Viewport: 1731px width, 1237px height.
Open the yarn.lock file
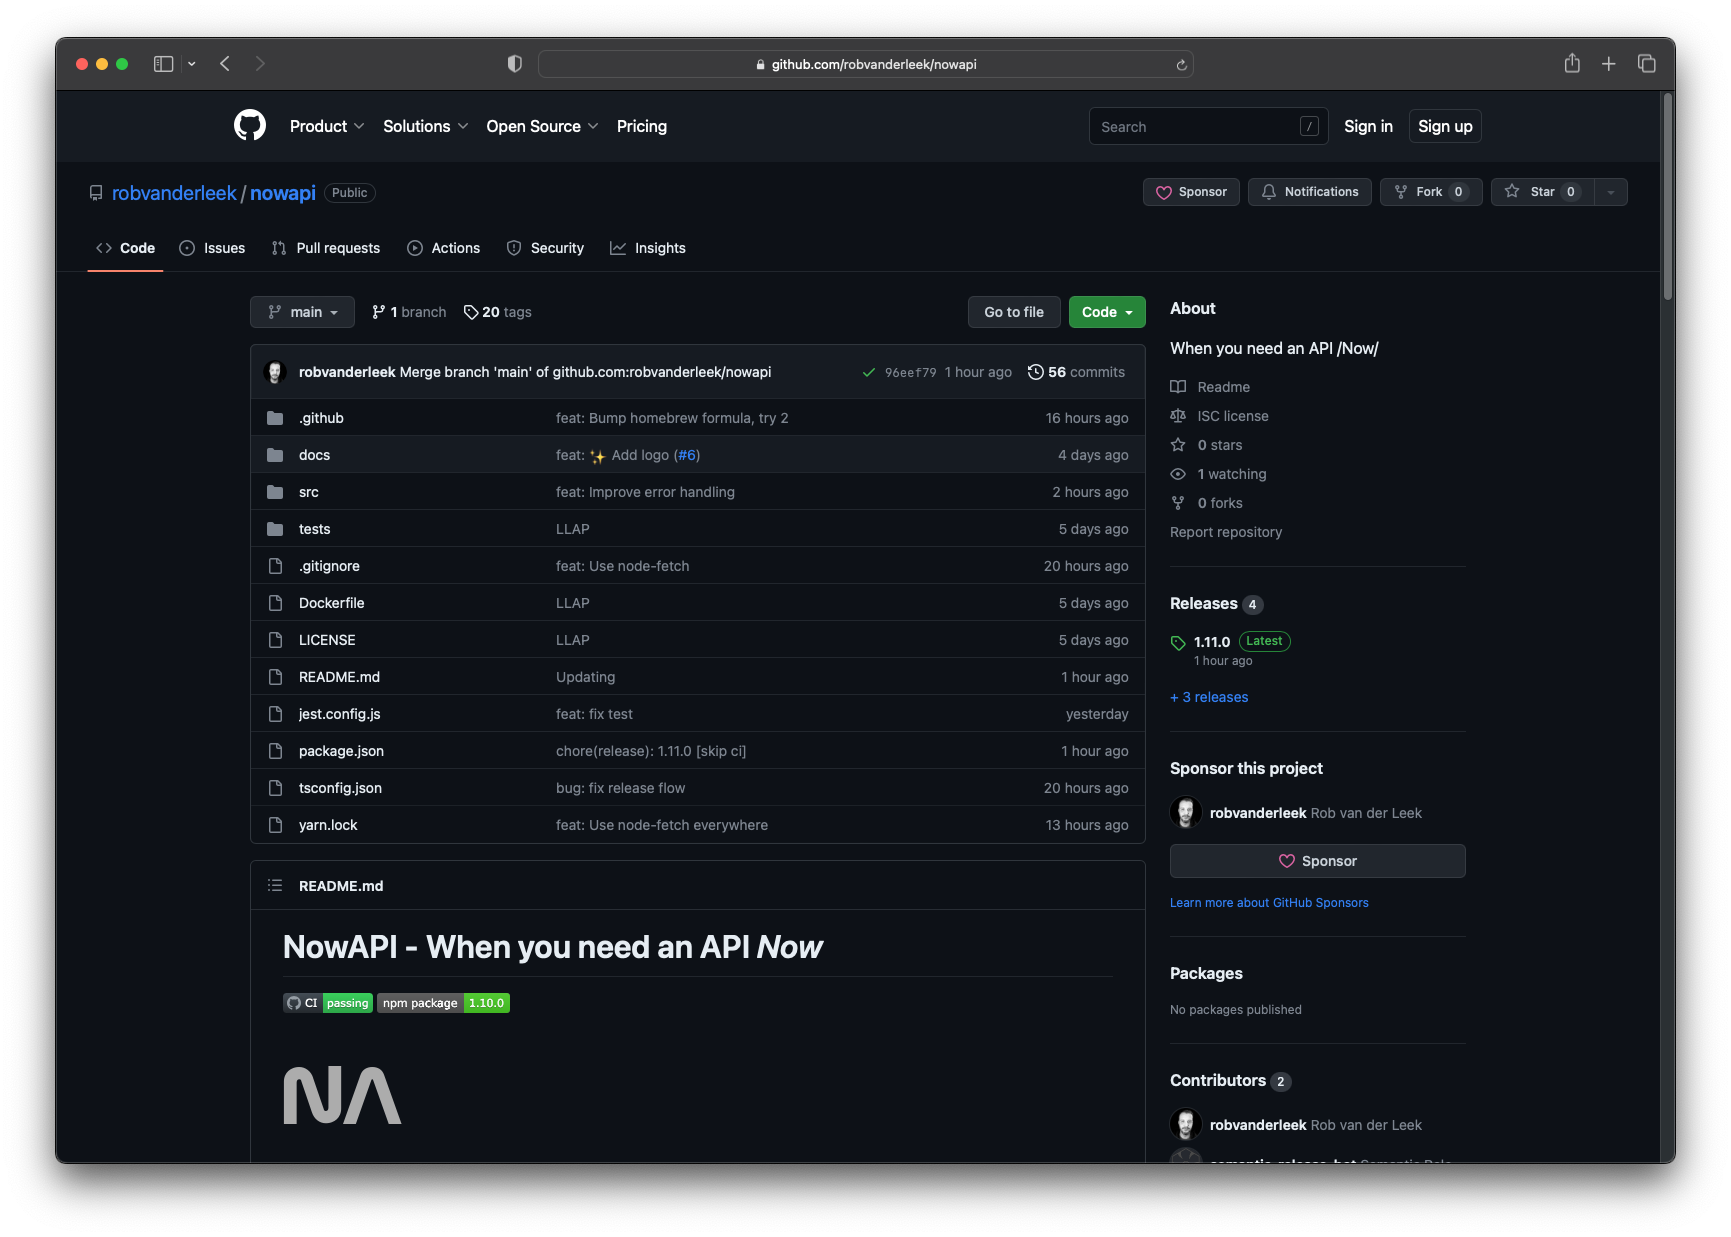tap(328, 825)
